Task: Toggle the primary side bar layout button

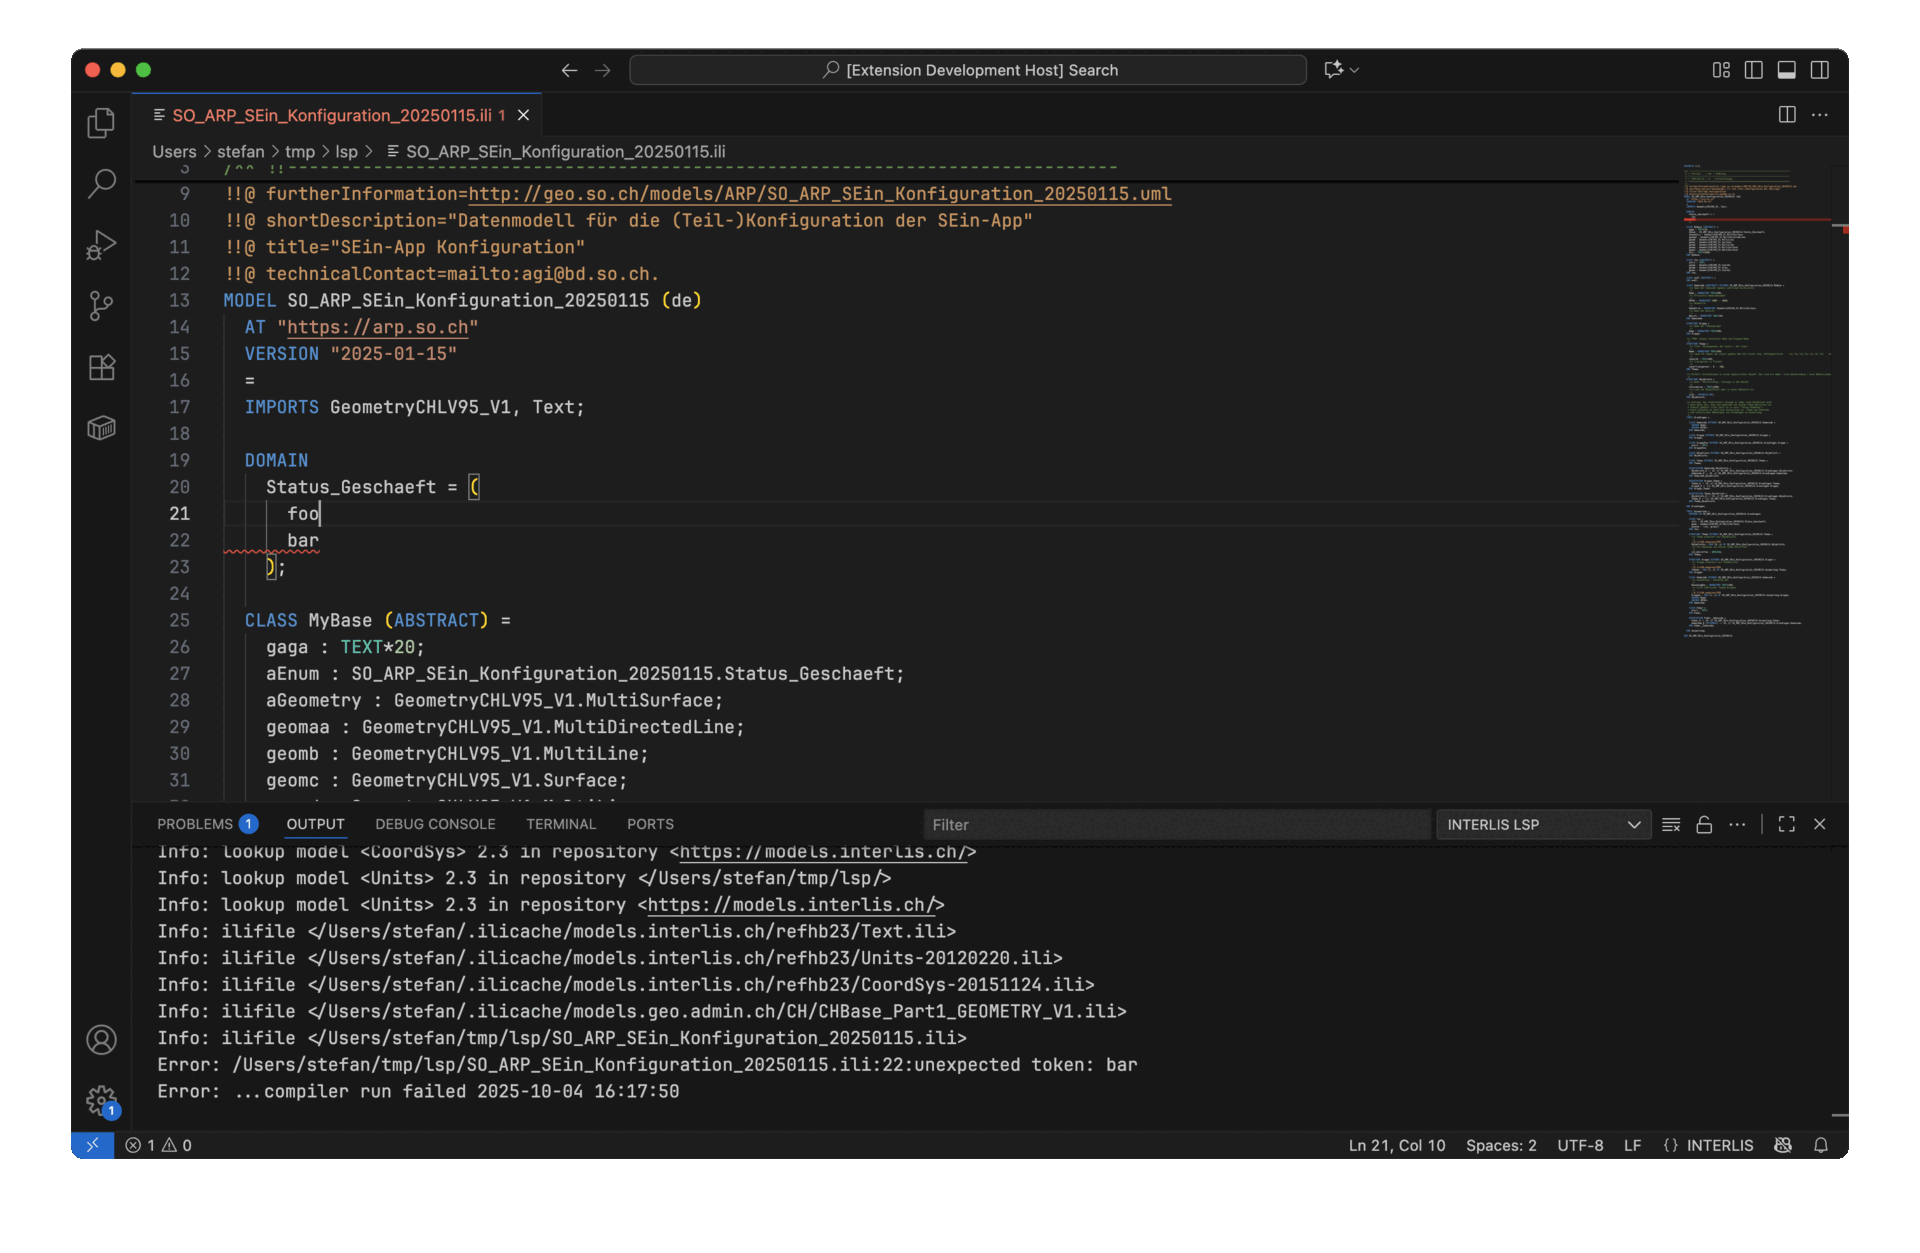Action: click(1753, 70)
